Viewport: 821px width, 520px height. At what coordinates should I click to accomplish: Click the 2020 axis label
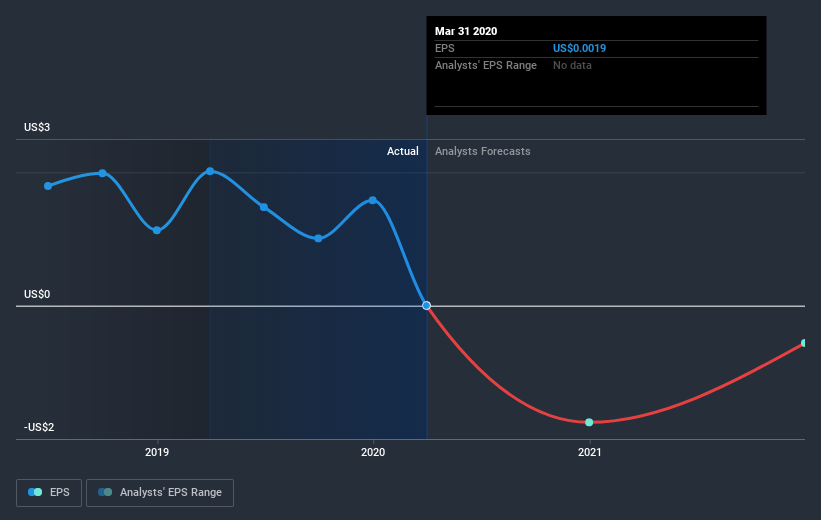(x=373, y=452)
